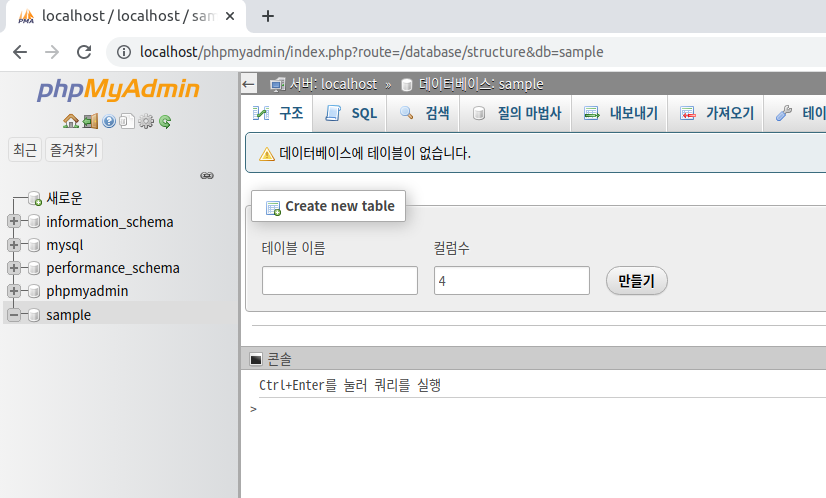Click the phpMyAdmin logo
Screen dimensions: 826x498
coord(118,89)
